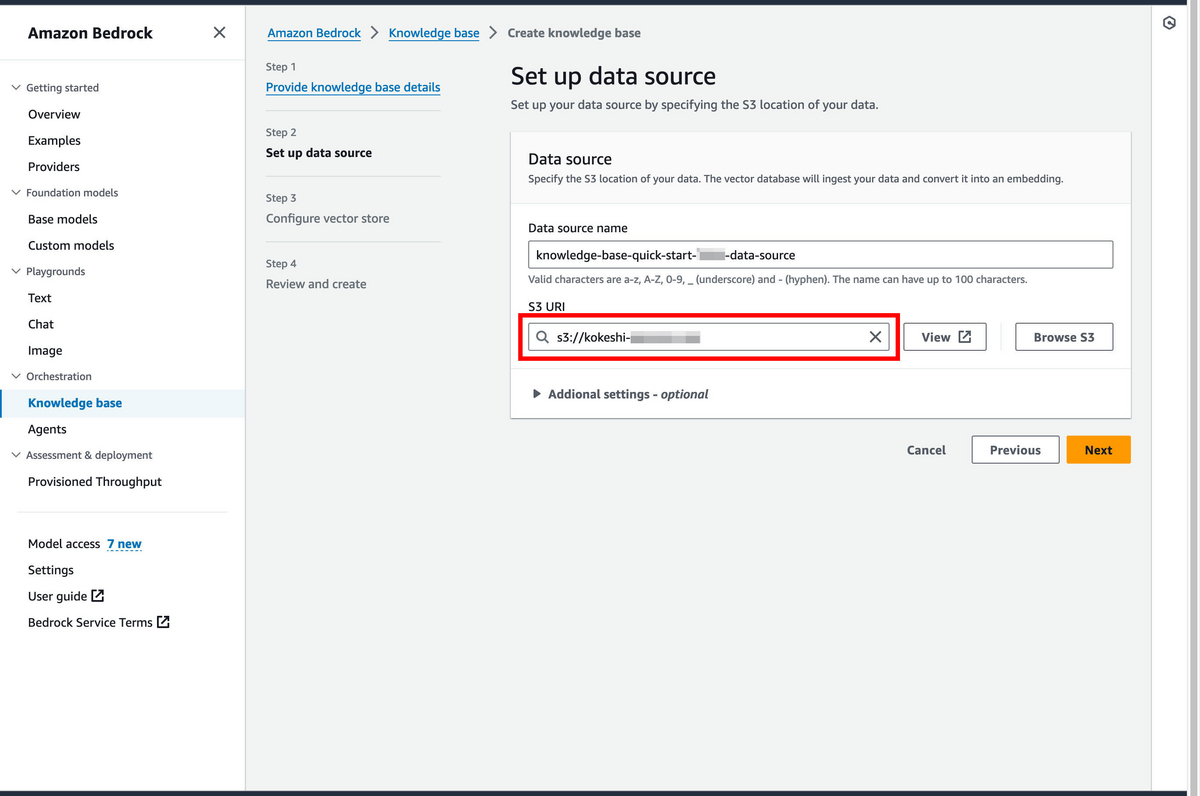This screenshot has height=796, width=1200.
Task: Click the Cancel button
Action: pos(926,450)
